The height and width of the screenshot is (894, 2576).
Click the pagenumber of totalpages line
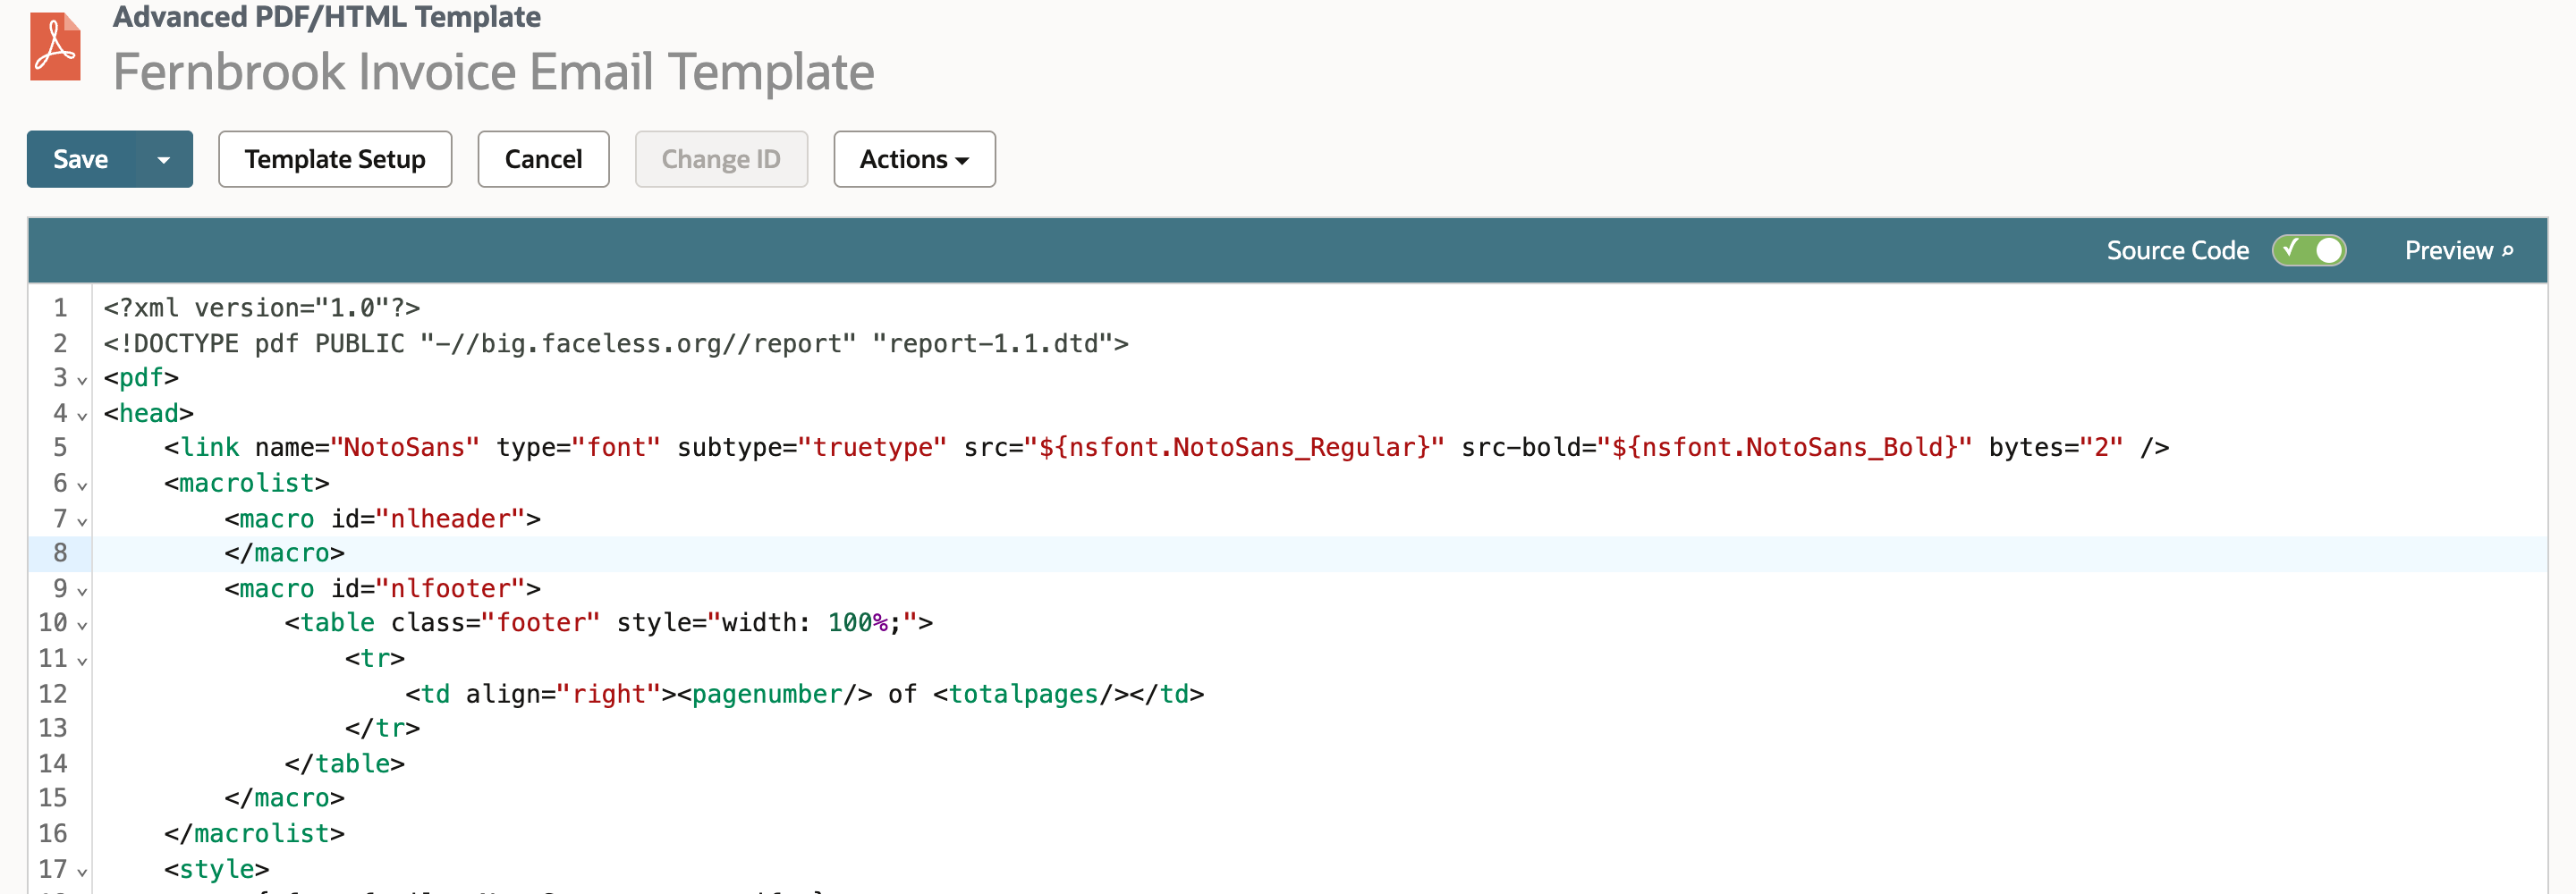[x=804, y=693]
